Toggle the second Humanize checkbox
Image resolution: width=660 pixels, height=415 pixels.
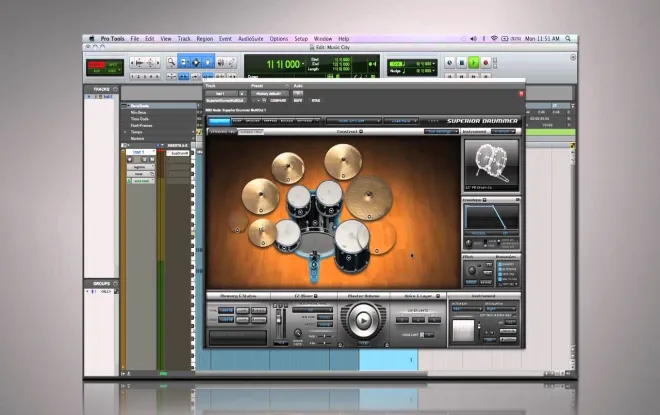point(500,269)
